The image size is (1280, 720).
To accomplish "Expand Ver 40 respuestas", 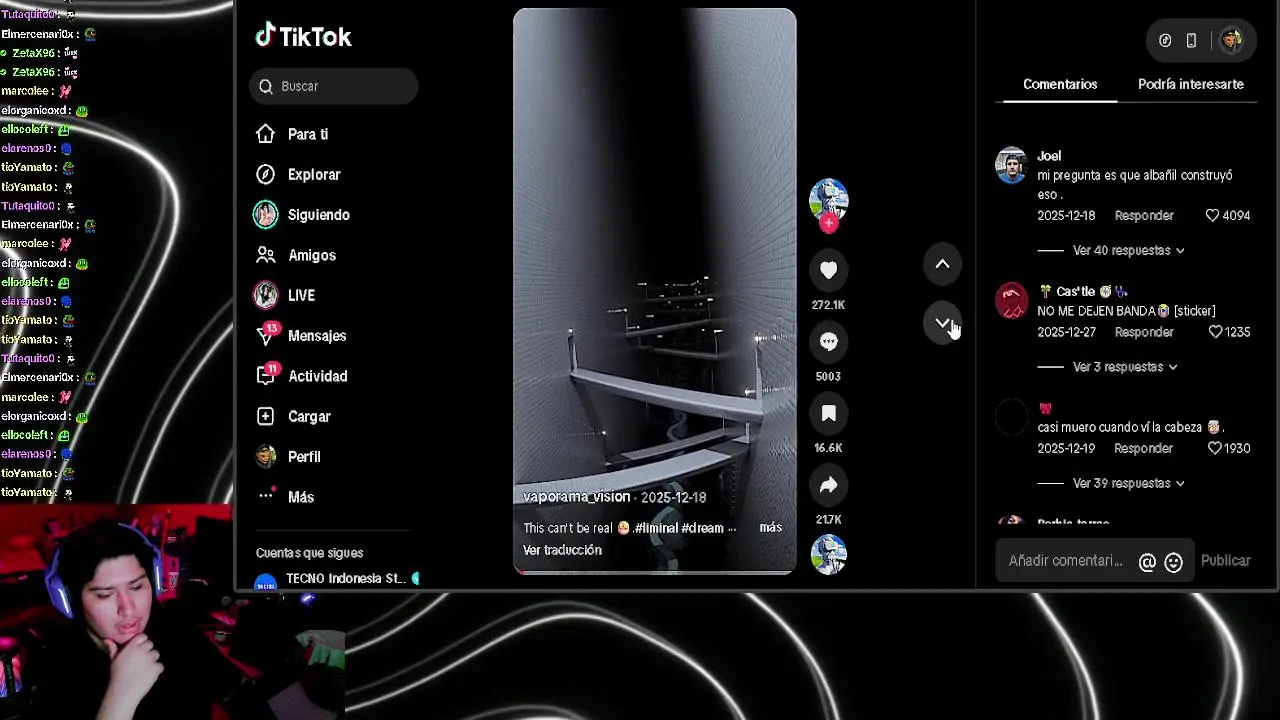I will [1128, 250].
